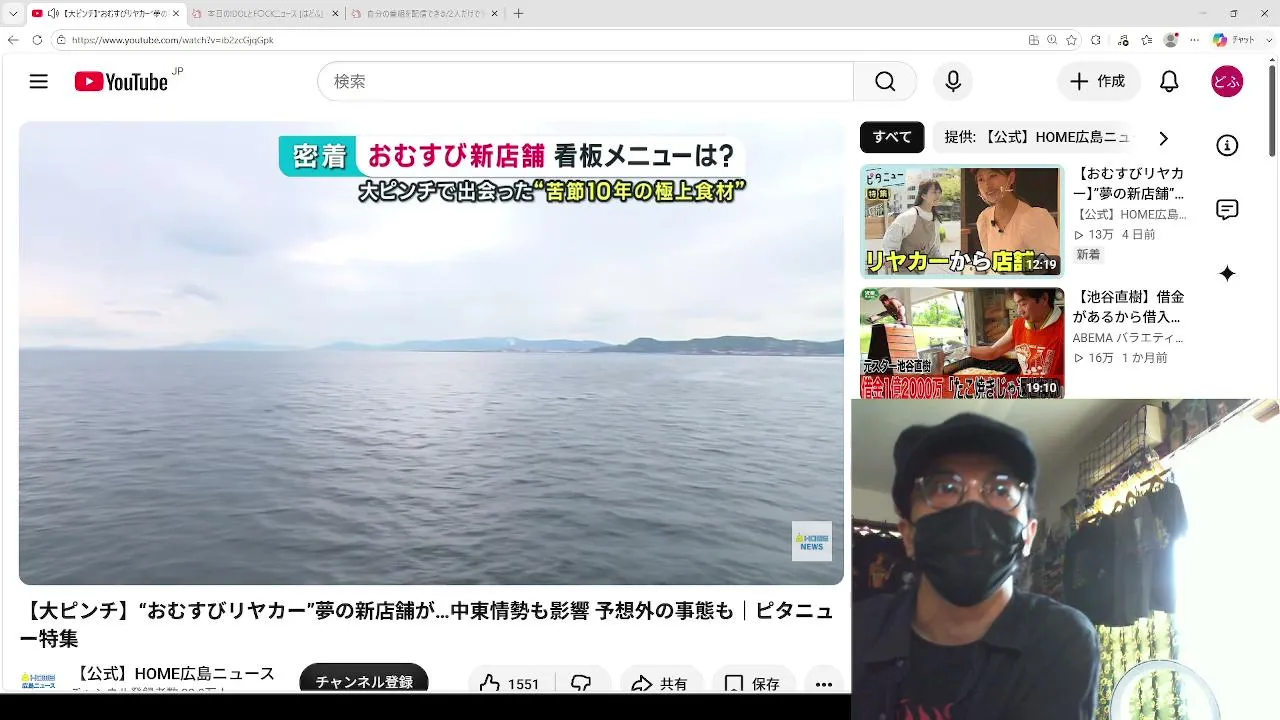Reload the page with refresh icon
This screenshot has width=1280, height=720.
37,40
